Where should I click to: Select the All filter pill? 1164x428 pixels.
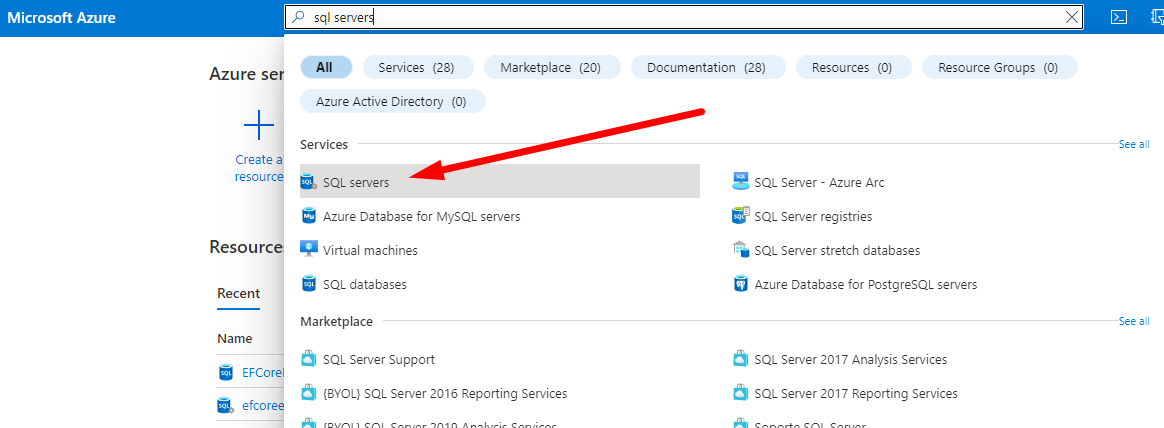pos(325,67)
